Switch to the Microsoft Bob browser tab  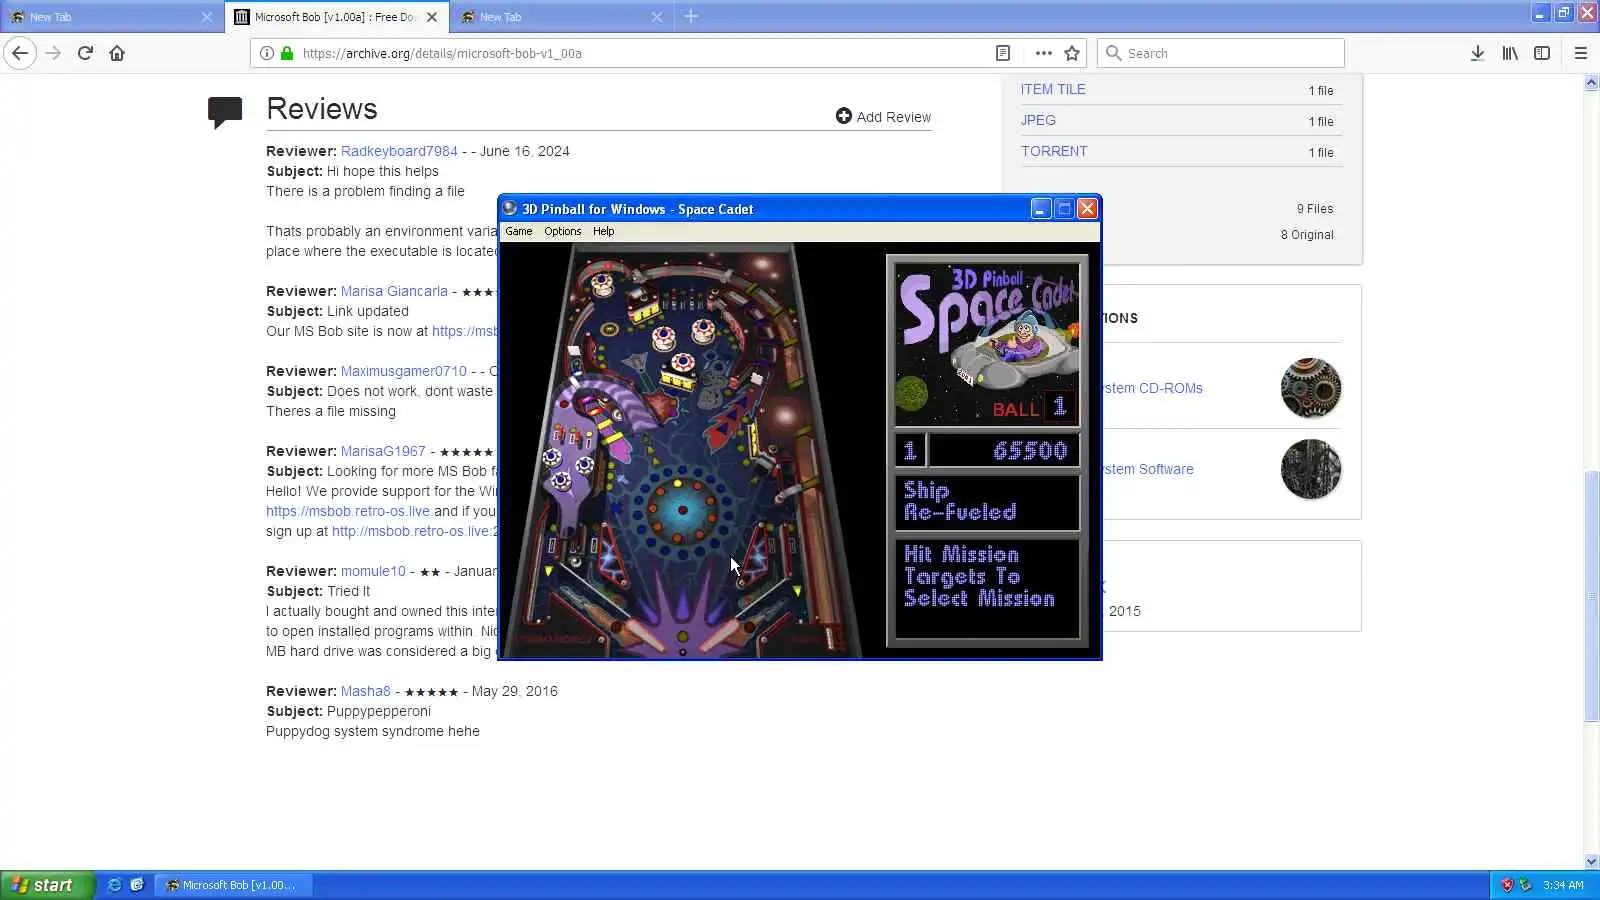tap(338, 17)
